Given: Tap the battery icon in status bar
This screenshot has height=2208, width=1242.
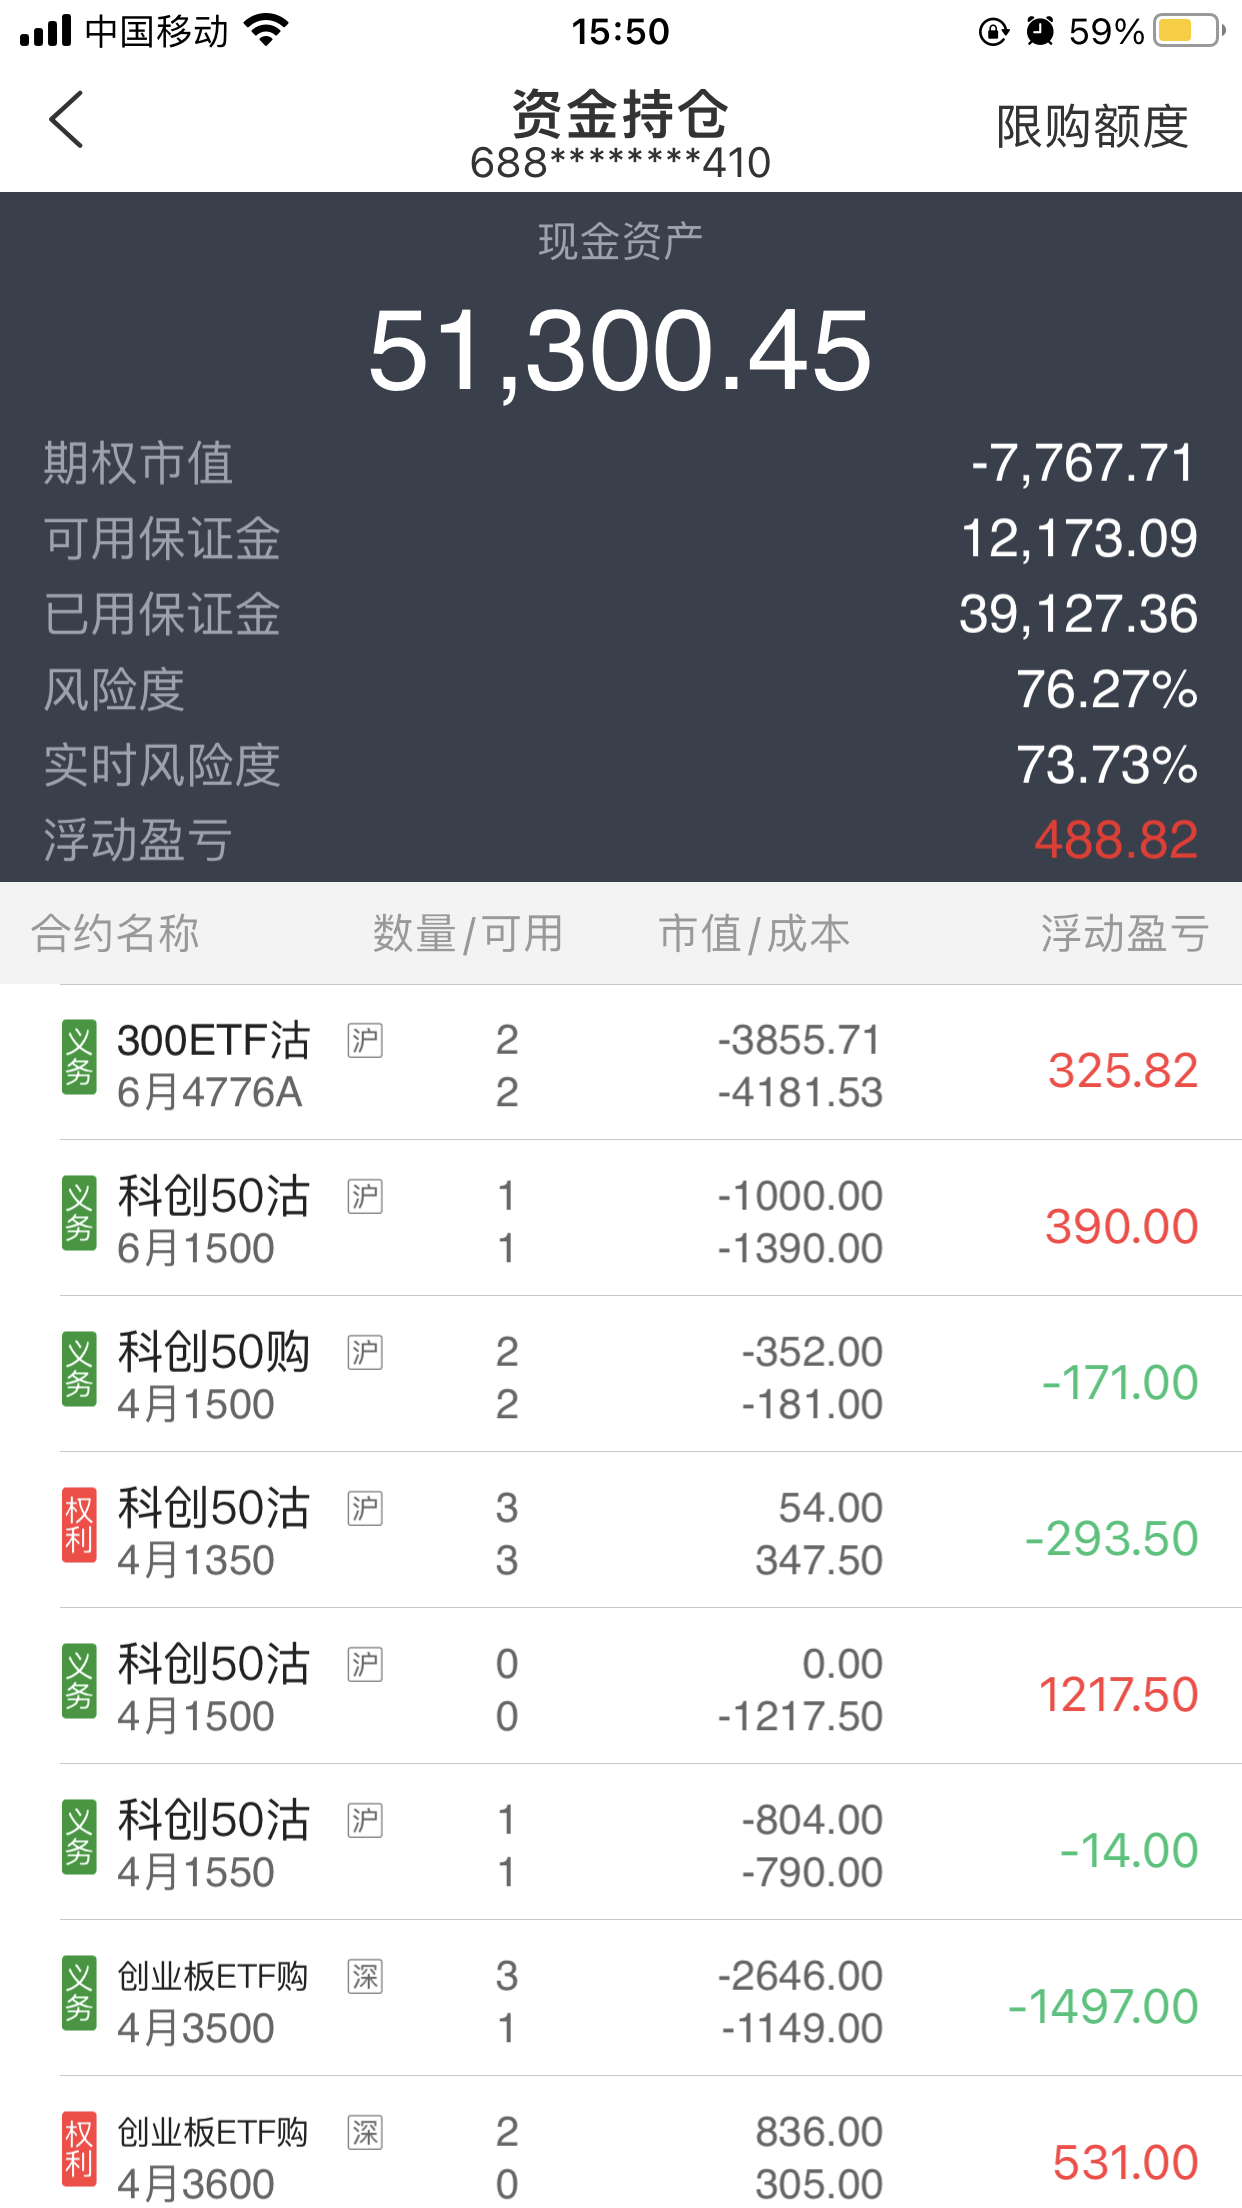Looking at the screenshot, I should (x=1188, y=31).
